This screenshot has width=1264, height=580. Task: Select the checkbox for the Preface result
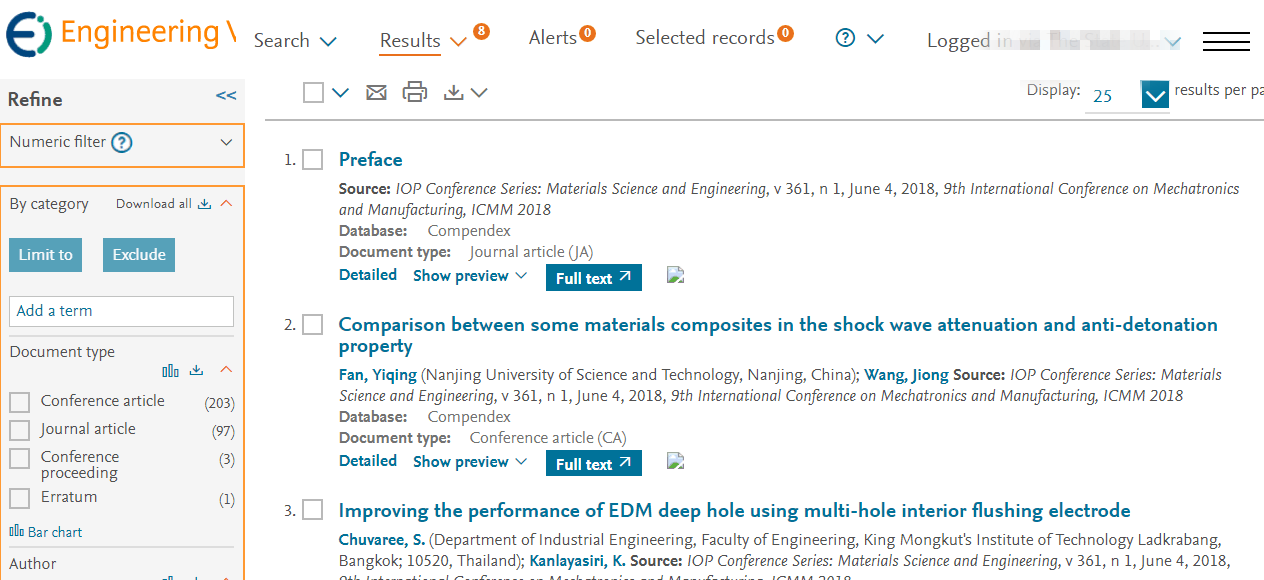pyautogui.click(x=313, y=160)
